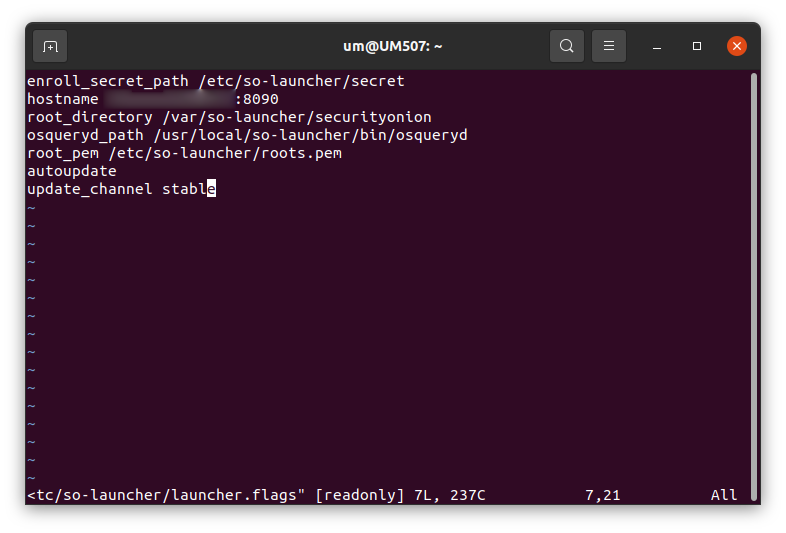Viewport: 786px width, 533px height.
Task: Click the enroll_secret_path line
Action: click(x=216, y=81)
